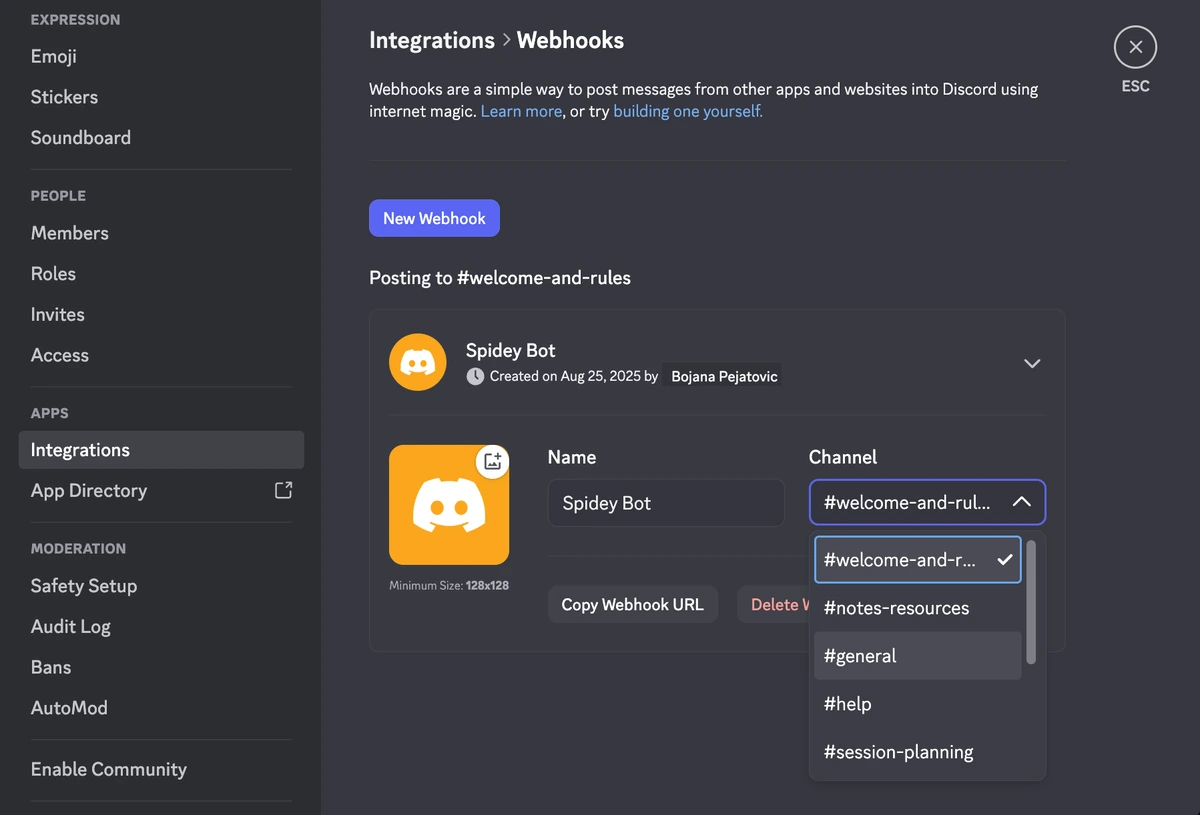Copy the webhook URL
This screenshot has width=1200, height=815.
(632, 603)
